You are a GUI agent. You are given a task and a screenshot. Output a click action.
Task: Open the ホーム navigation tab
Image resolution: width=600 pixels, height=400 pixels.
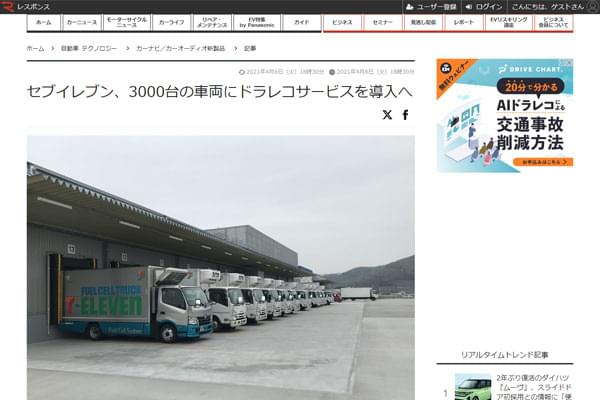44,23
